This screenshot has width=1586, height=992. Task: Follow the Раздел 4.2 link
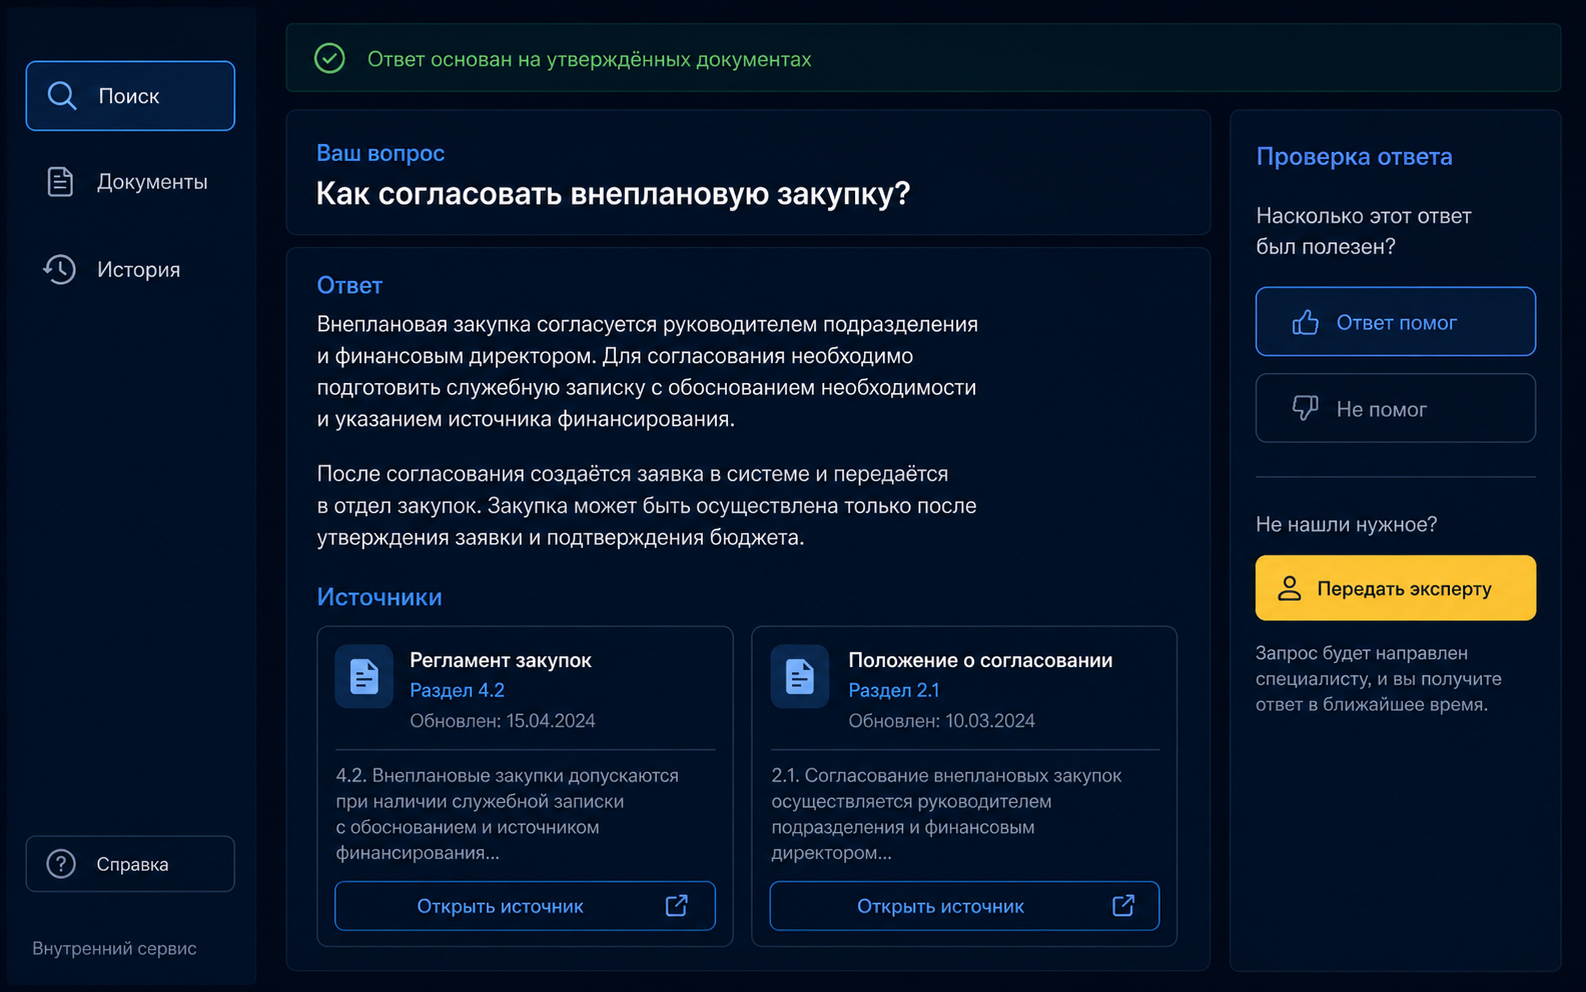click(457, 690)
